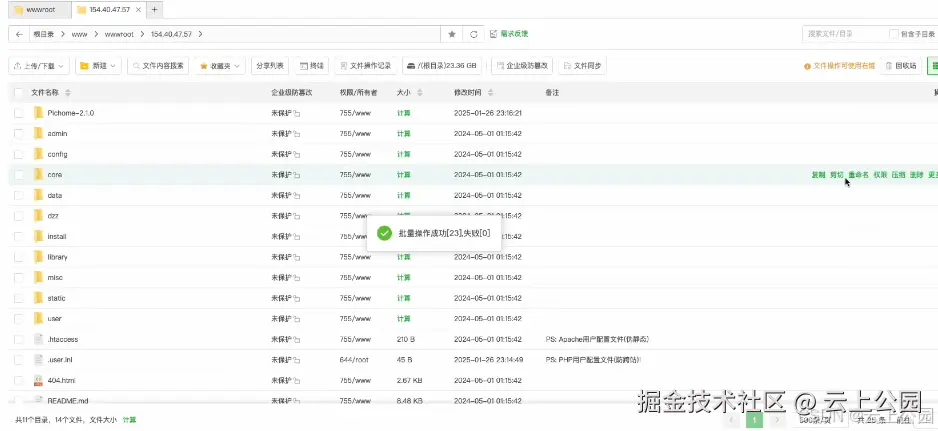Open enterprise tamper-proof (企业级防篡改) toolbar button

click(x=522, y=66)
